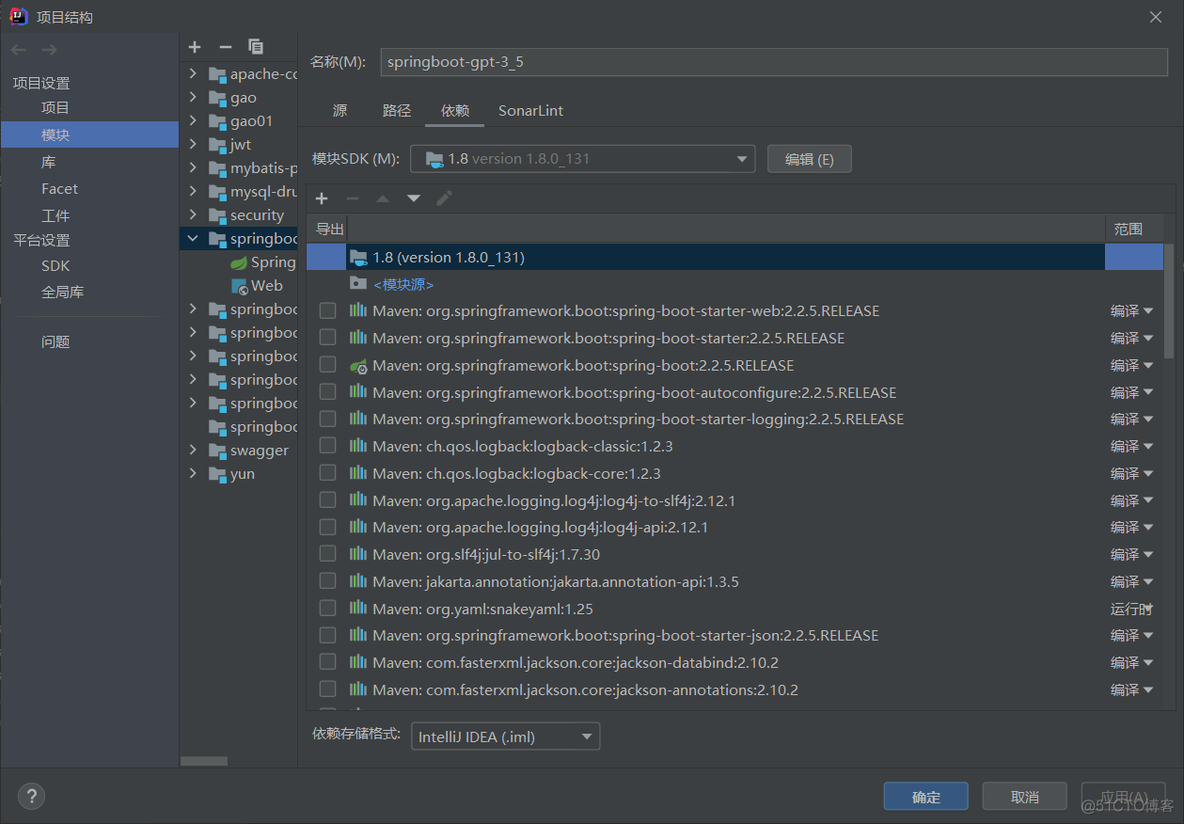This screenshot has height=824, width=1184.
Task: Click the remove module minus icon
Action: [225, 47]
